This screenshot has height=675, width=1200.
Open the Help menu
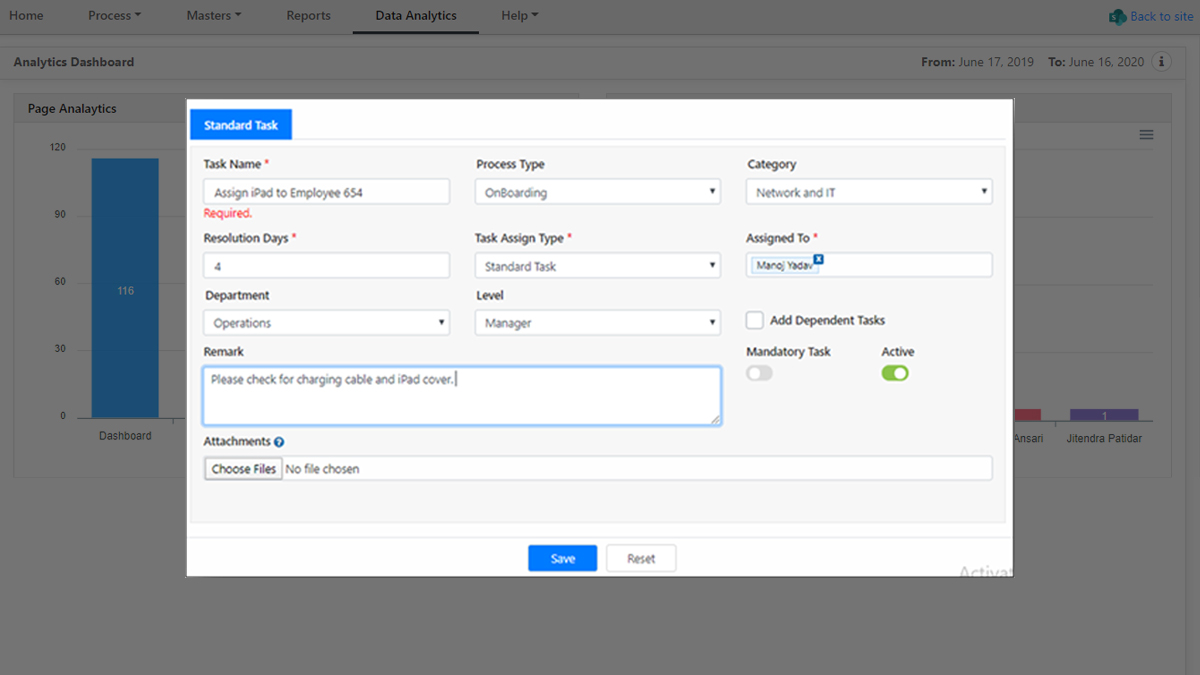(x=519, y=16)
